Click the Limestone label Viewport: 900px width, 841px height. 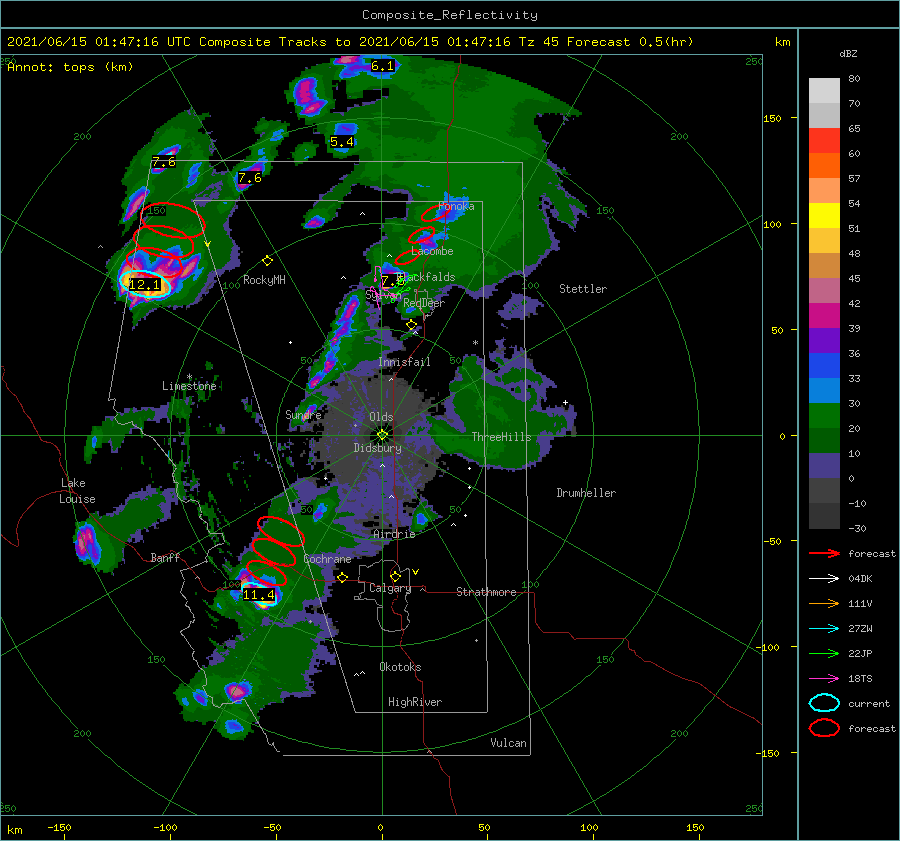pyautogui.click(x=189, y=386)
